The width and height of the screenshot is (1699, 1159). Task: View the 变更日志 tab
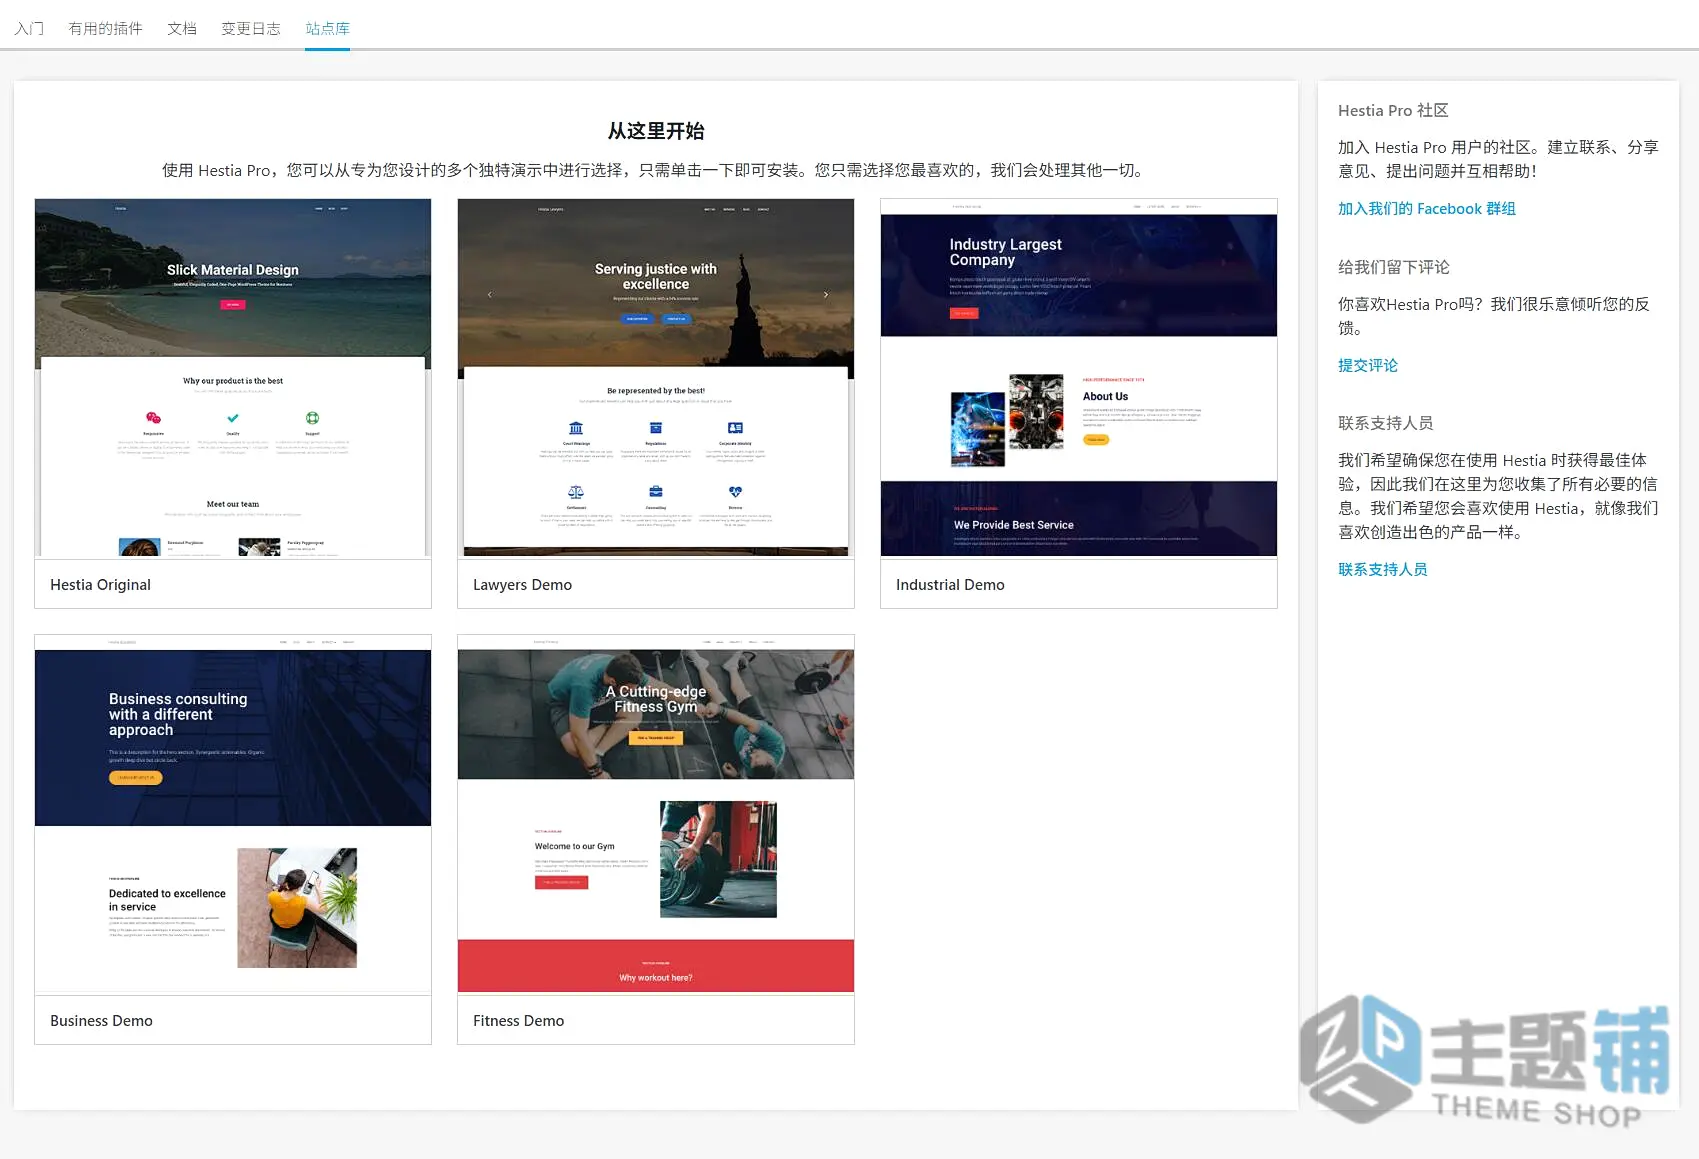[x=251, y=28]
